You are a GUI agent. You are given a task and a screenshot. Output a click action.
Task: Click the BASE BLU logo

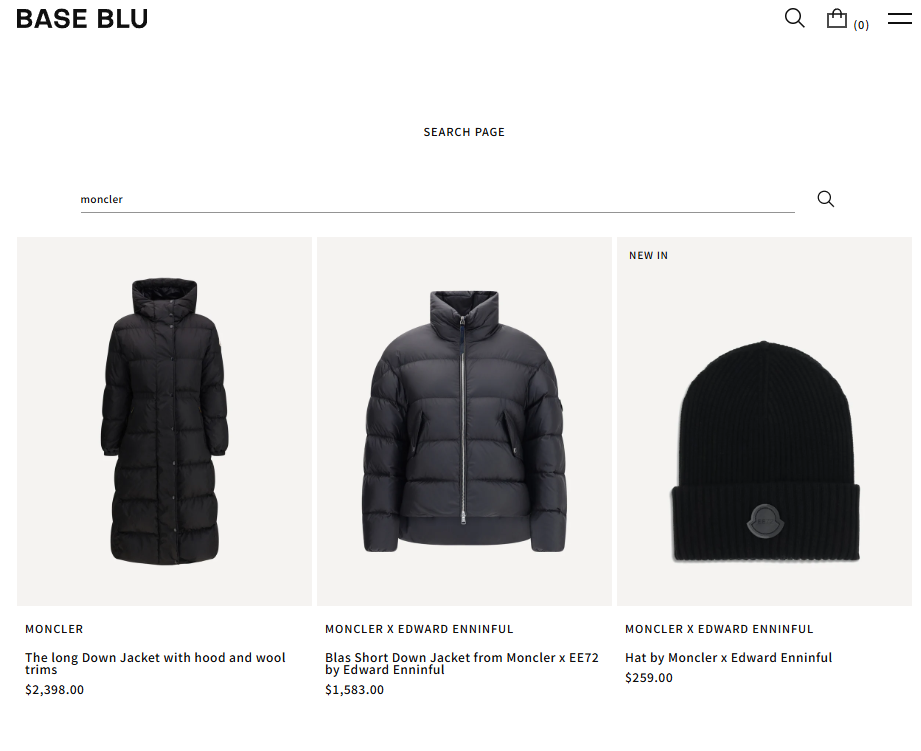point(82,19)
